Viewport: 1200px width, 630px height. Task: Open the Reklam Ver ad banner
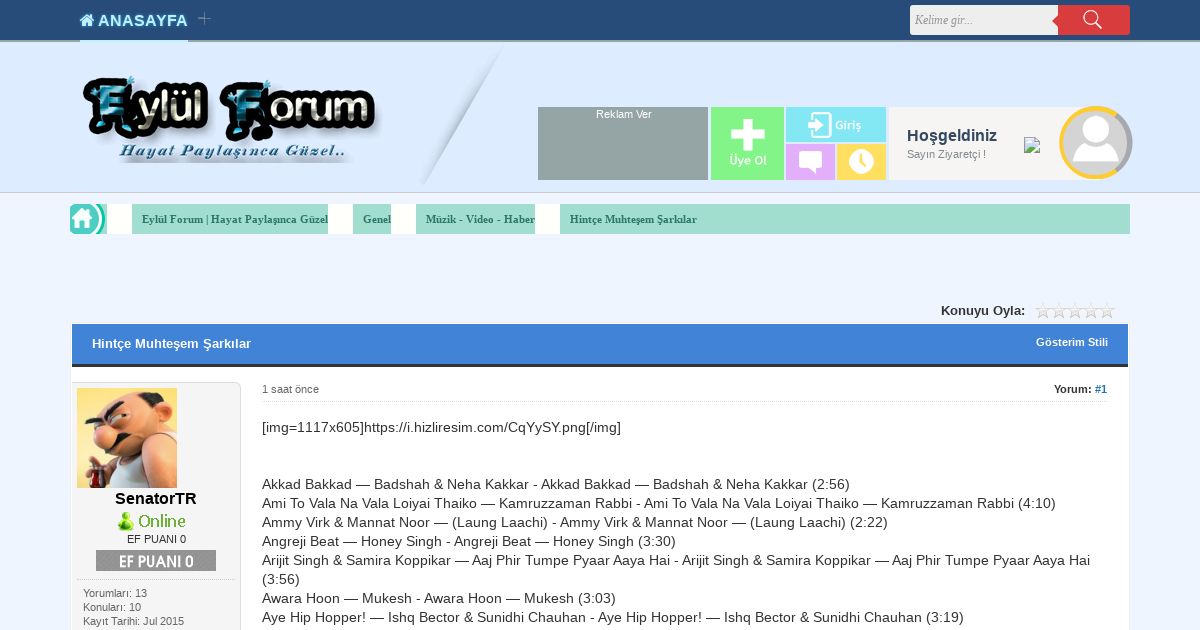623,143
